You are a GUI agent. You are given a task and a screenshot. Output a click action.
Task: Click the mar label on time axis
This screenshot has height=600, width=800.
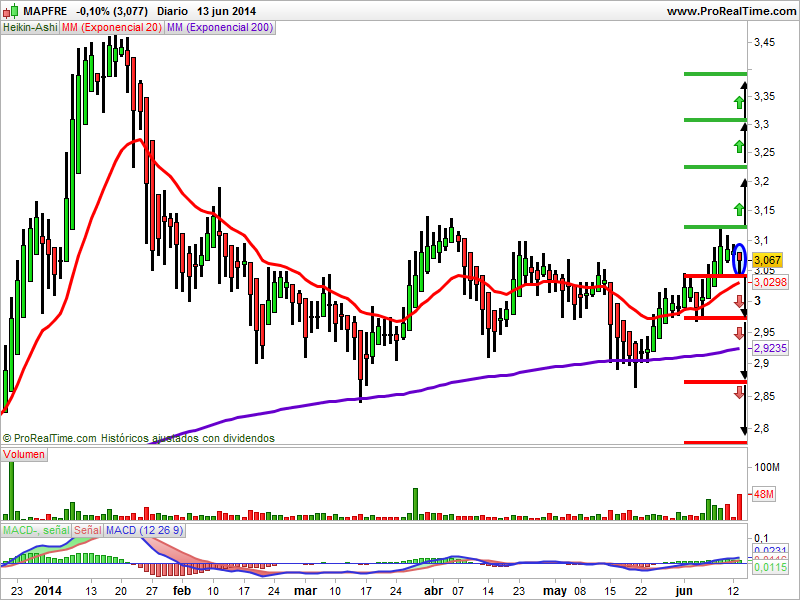(306, 591)
